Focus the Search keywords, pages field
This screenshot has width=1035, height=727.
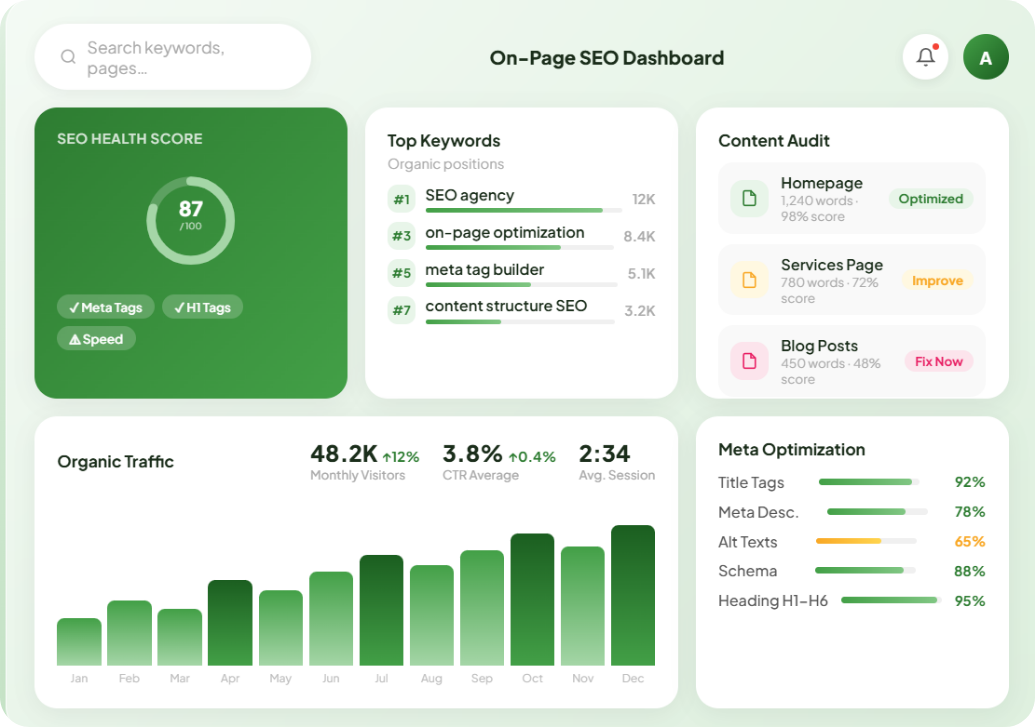[173, 57]
